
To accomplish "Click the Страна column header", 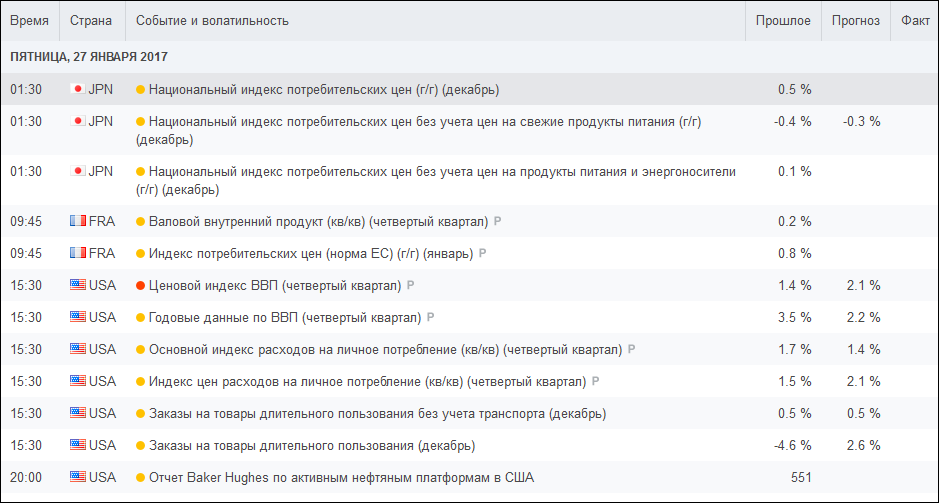I will [91, 21].
